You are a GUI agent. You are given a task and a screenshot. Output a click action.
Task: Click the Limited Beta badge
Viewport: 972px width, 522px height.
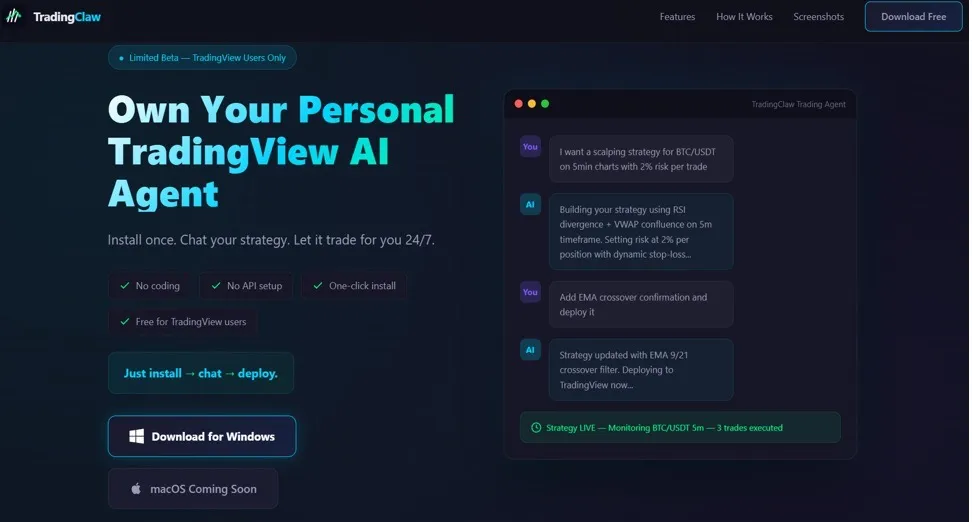202,58
